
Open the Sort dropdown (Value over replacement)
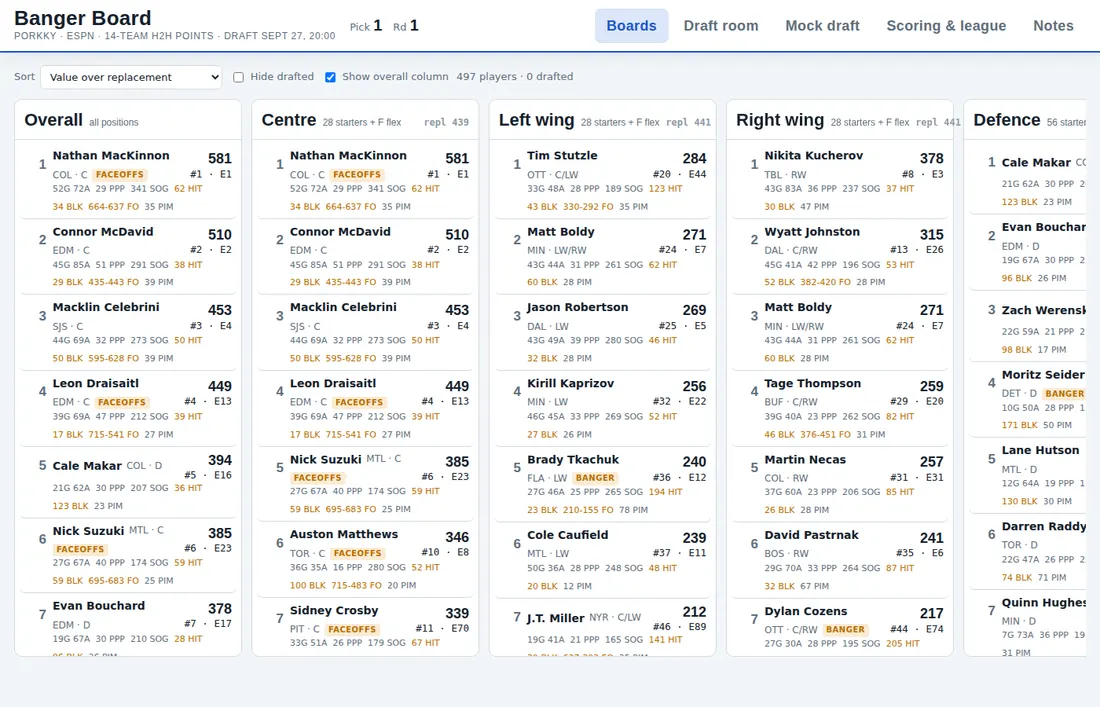point(131,77)
